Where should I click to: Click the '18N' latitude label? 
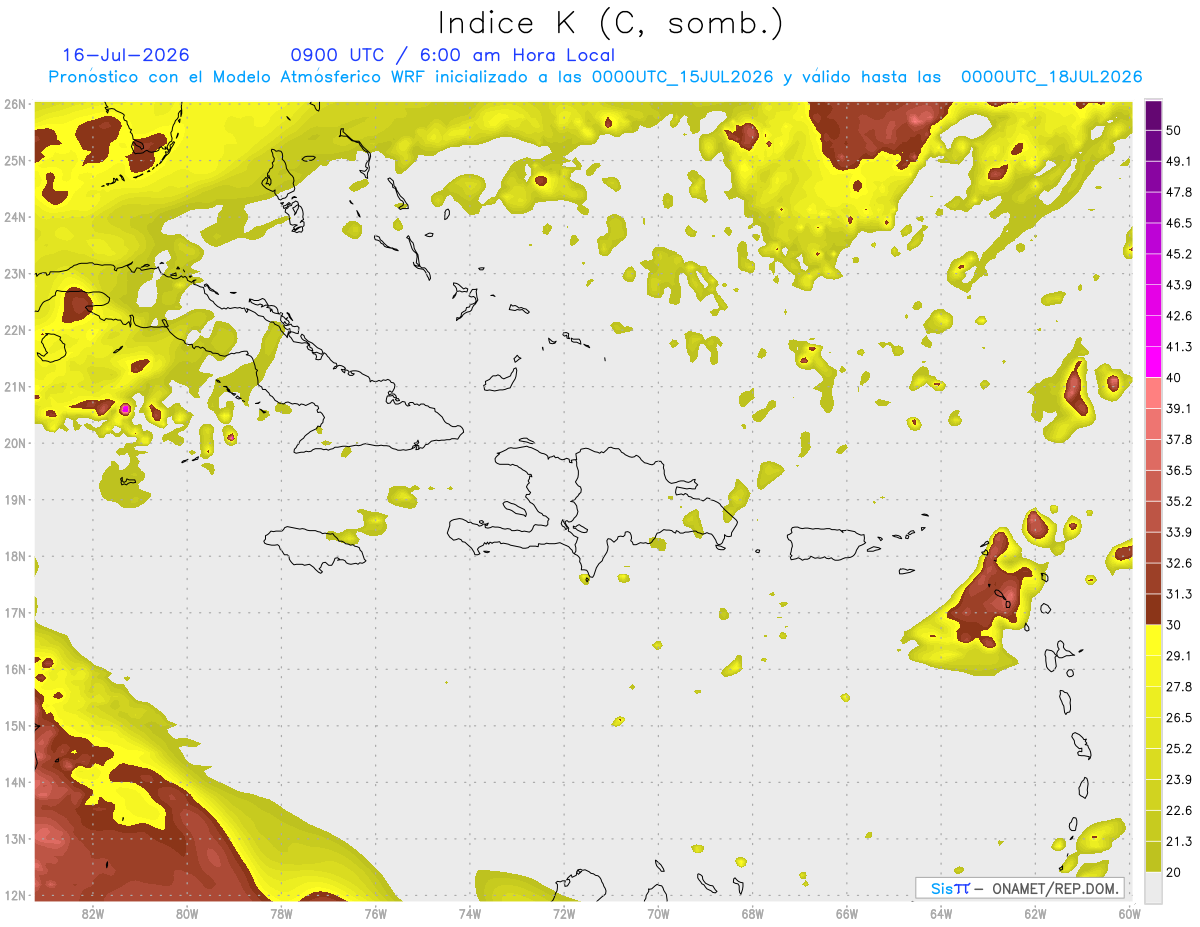tap(14, 556)
